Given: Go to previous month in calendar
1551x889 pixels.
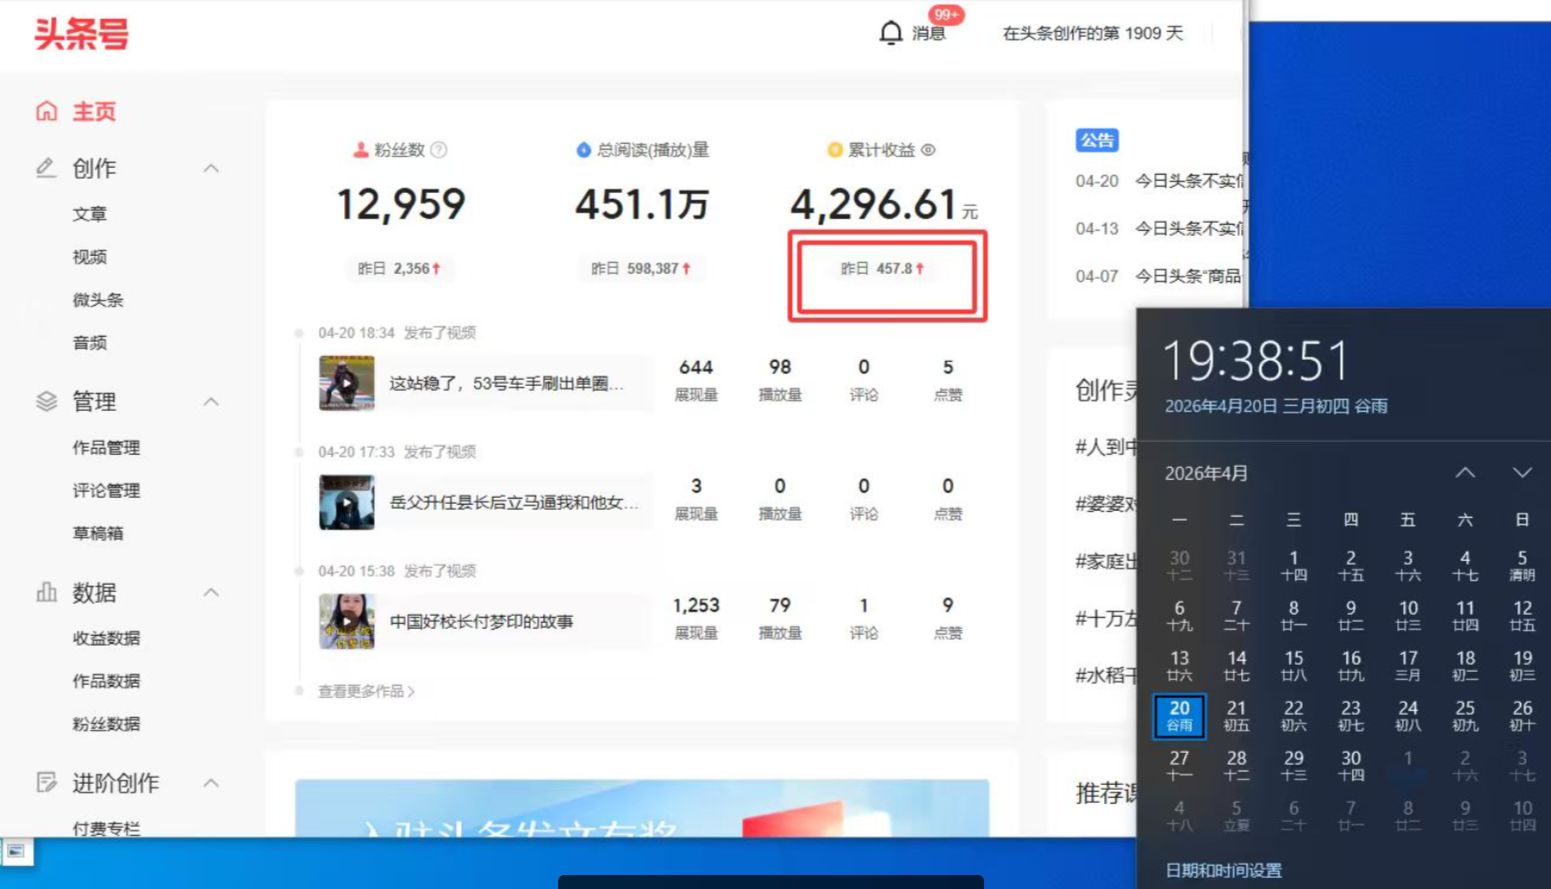Looking at the screenshot, I should [x=1465, y=473].
